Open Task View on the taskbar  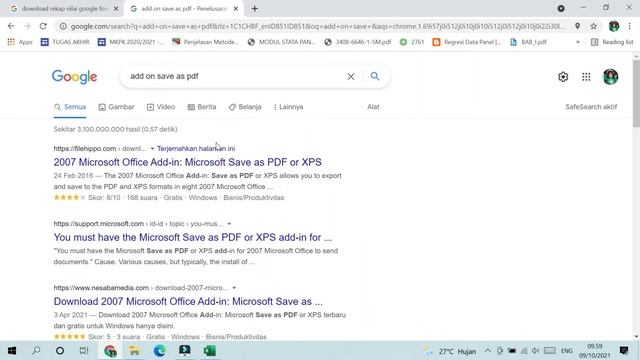click(84, 351)
